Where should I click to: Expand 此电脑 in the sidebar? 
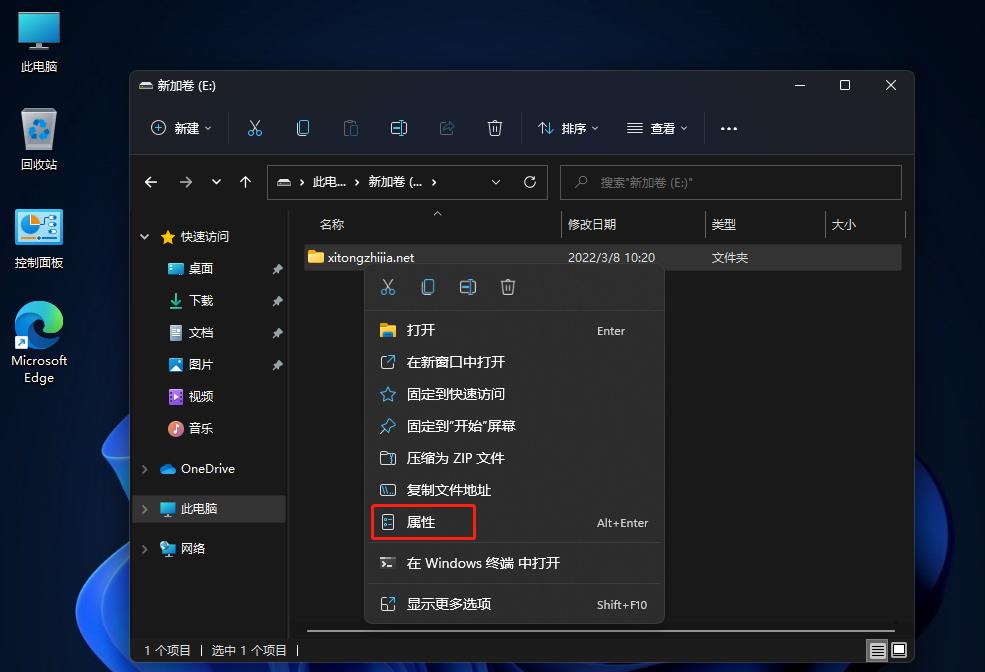144,508
